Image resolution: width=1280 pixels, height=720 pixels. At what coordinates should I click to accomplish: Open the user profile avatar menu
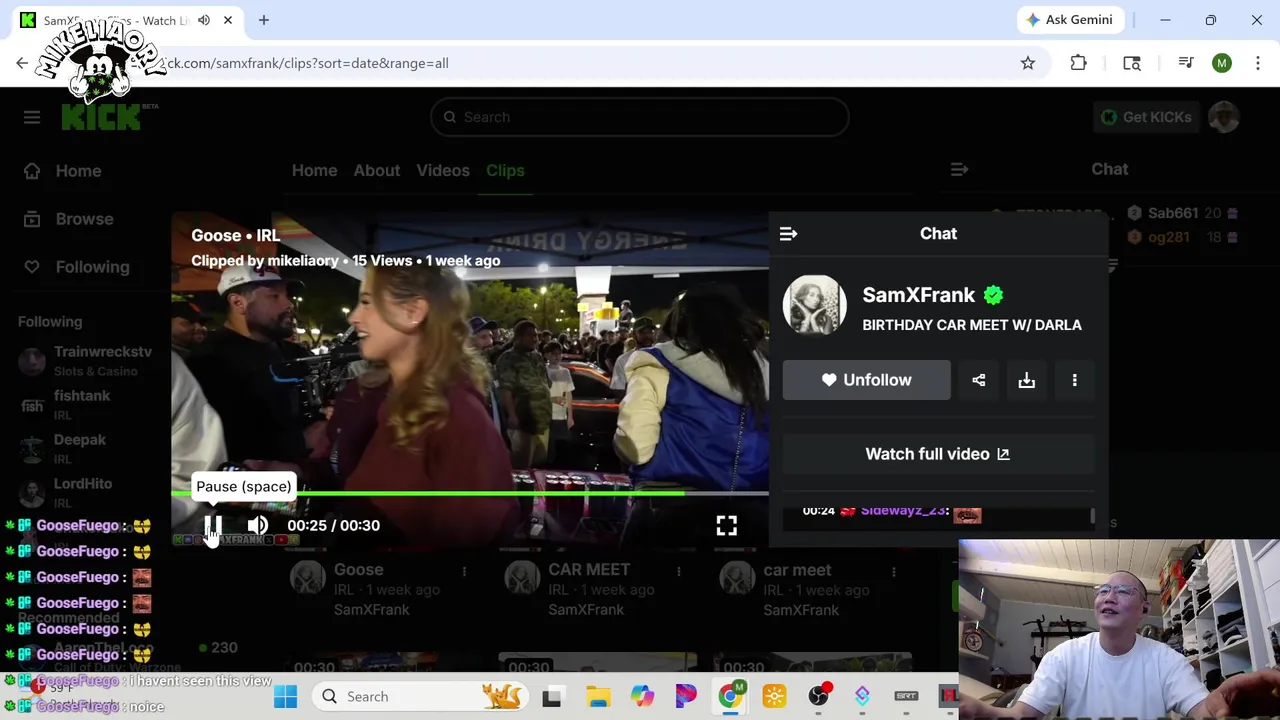click(1224, 117)
